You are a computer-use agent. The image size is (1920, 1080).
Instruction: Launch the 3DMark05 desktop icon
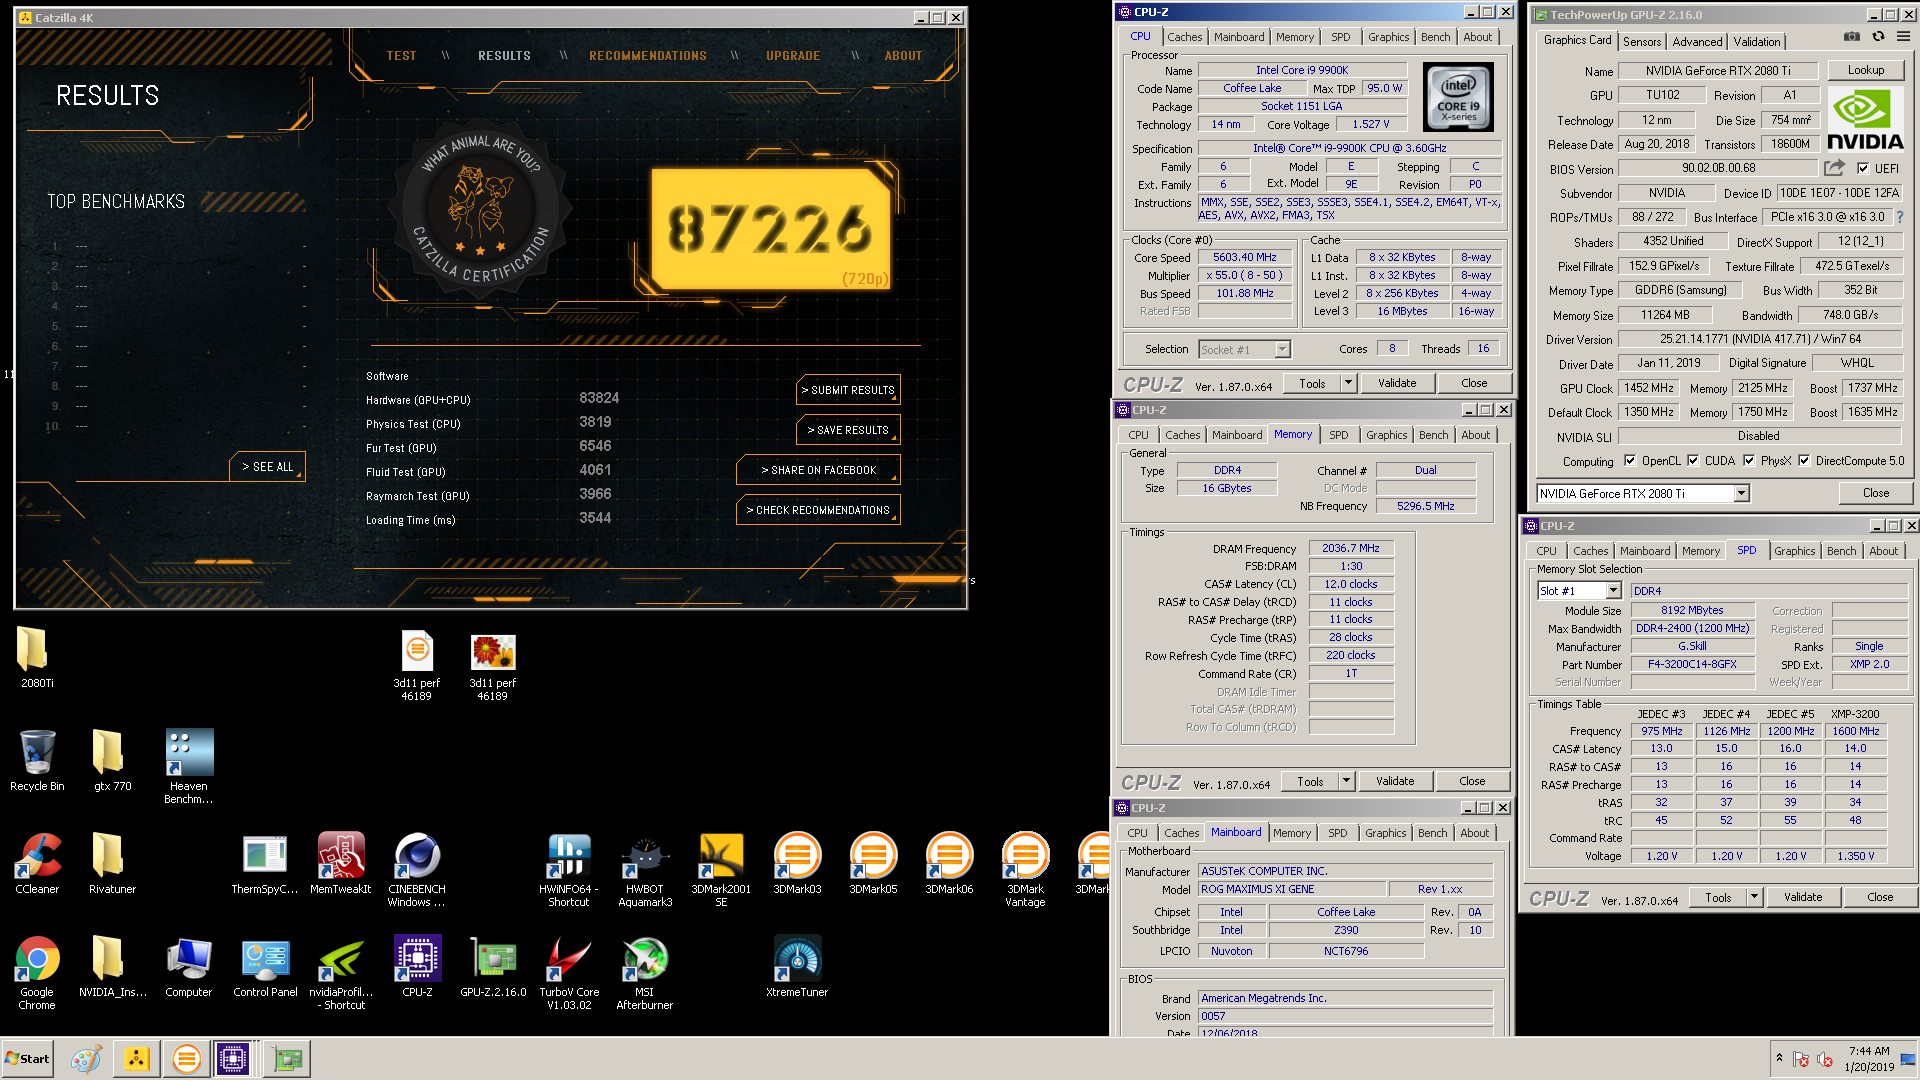pos(873,863)
